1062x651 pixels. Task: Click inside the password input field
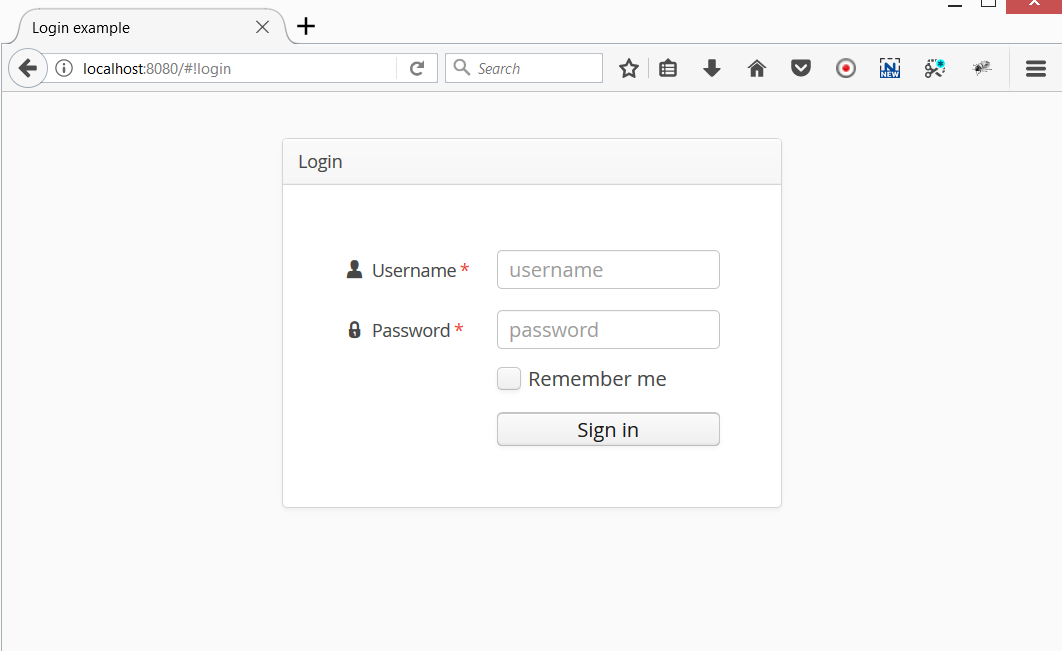608,329
